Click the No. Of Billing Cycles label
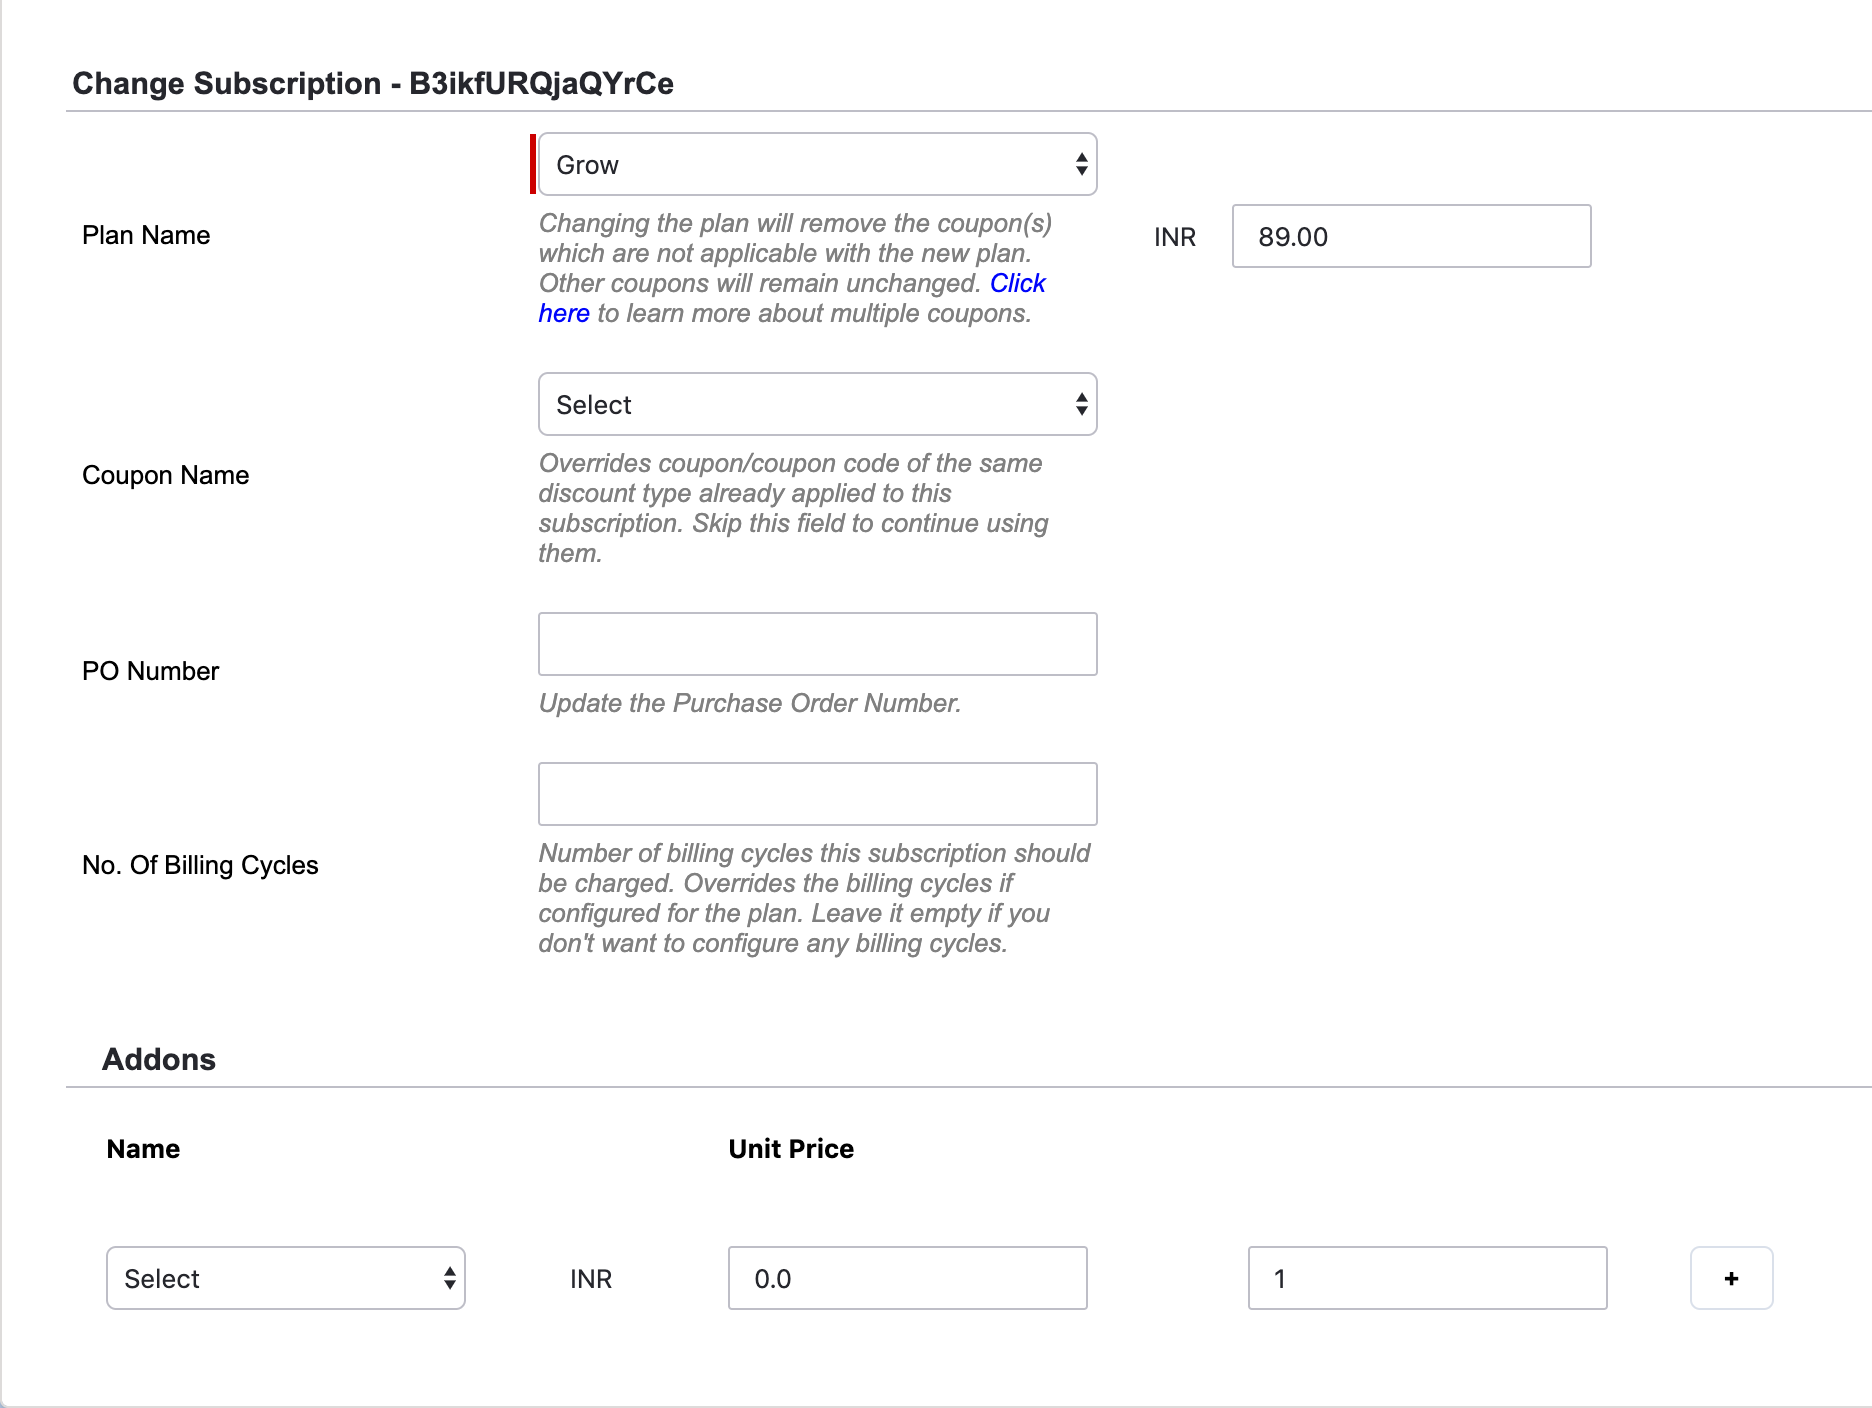Viewport: 1872px width, 1408px height. [200, 865]
